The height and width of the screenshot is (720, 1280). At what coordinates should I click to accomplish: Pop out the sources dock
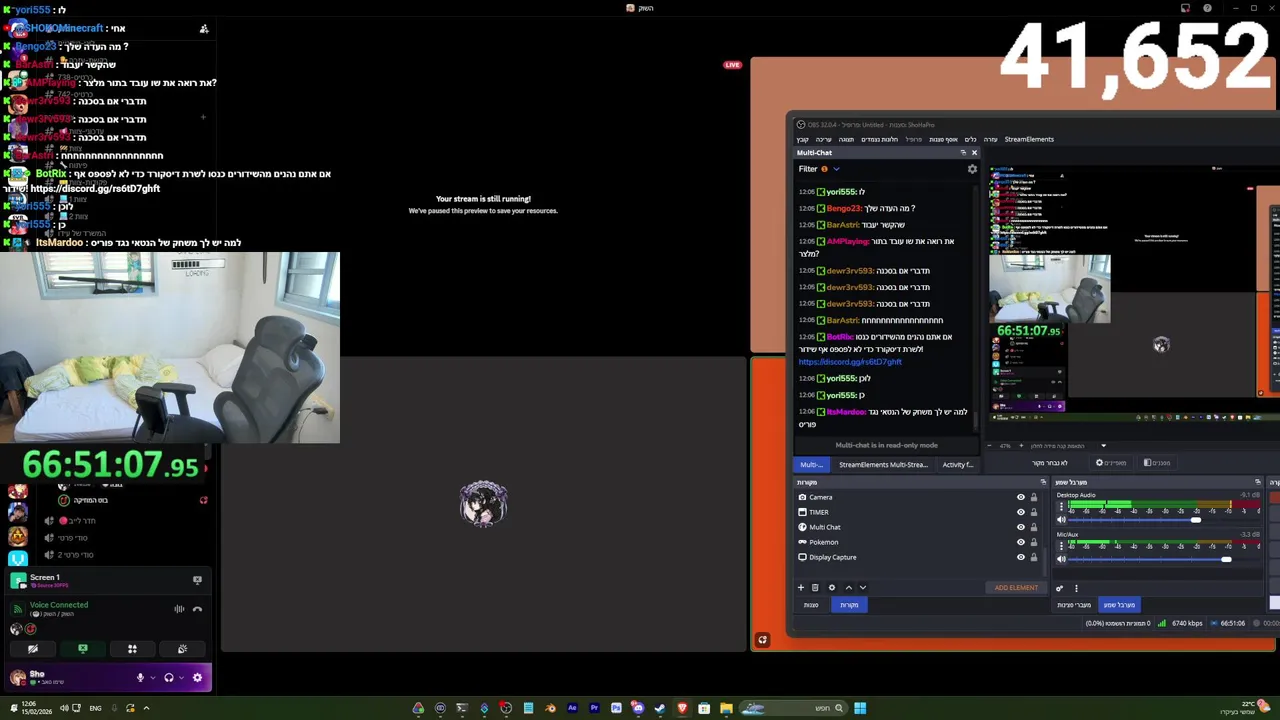pos(1043,482)
